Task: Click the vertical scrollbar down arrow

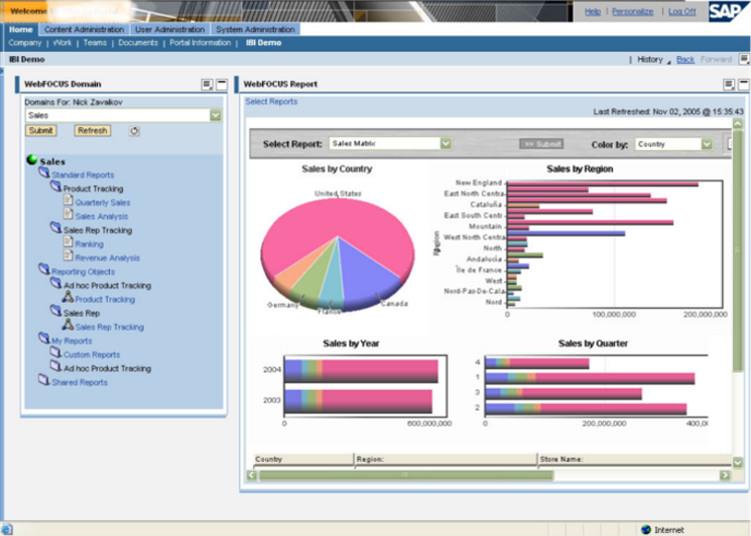Action: tap(738, 462)
